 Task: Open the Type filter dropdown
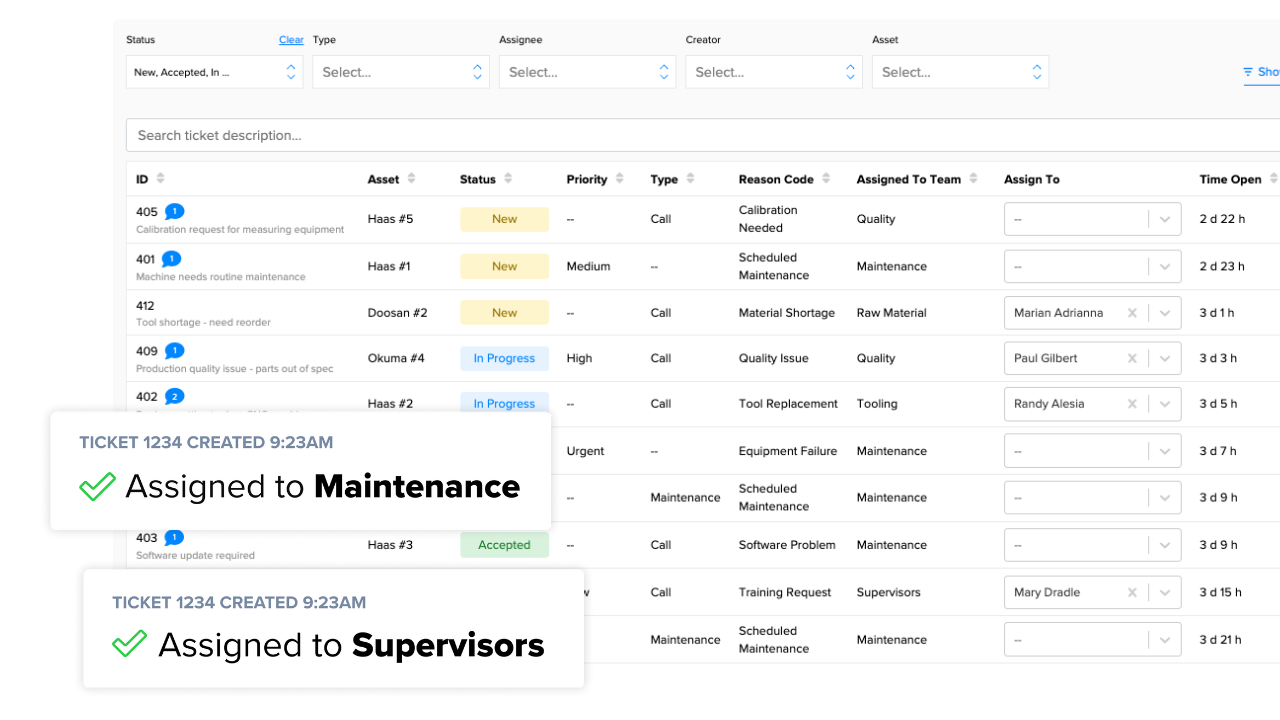tap(401, 72)
